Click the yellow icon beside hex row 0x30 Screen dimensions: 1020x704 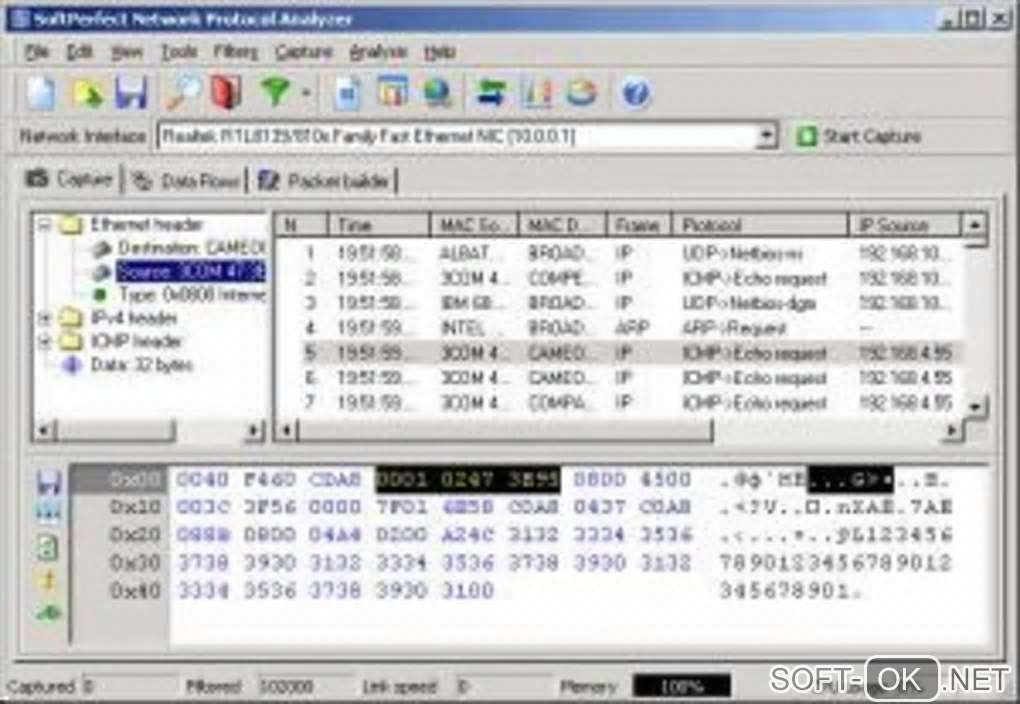pos(48,580)
